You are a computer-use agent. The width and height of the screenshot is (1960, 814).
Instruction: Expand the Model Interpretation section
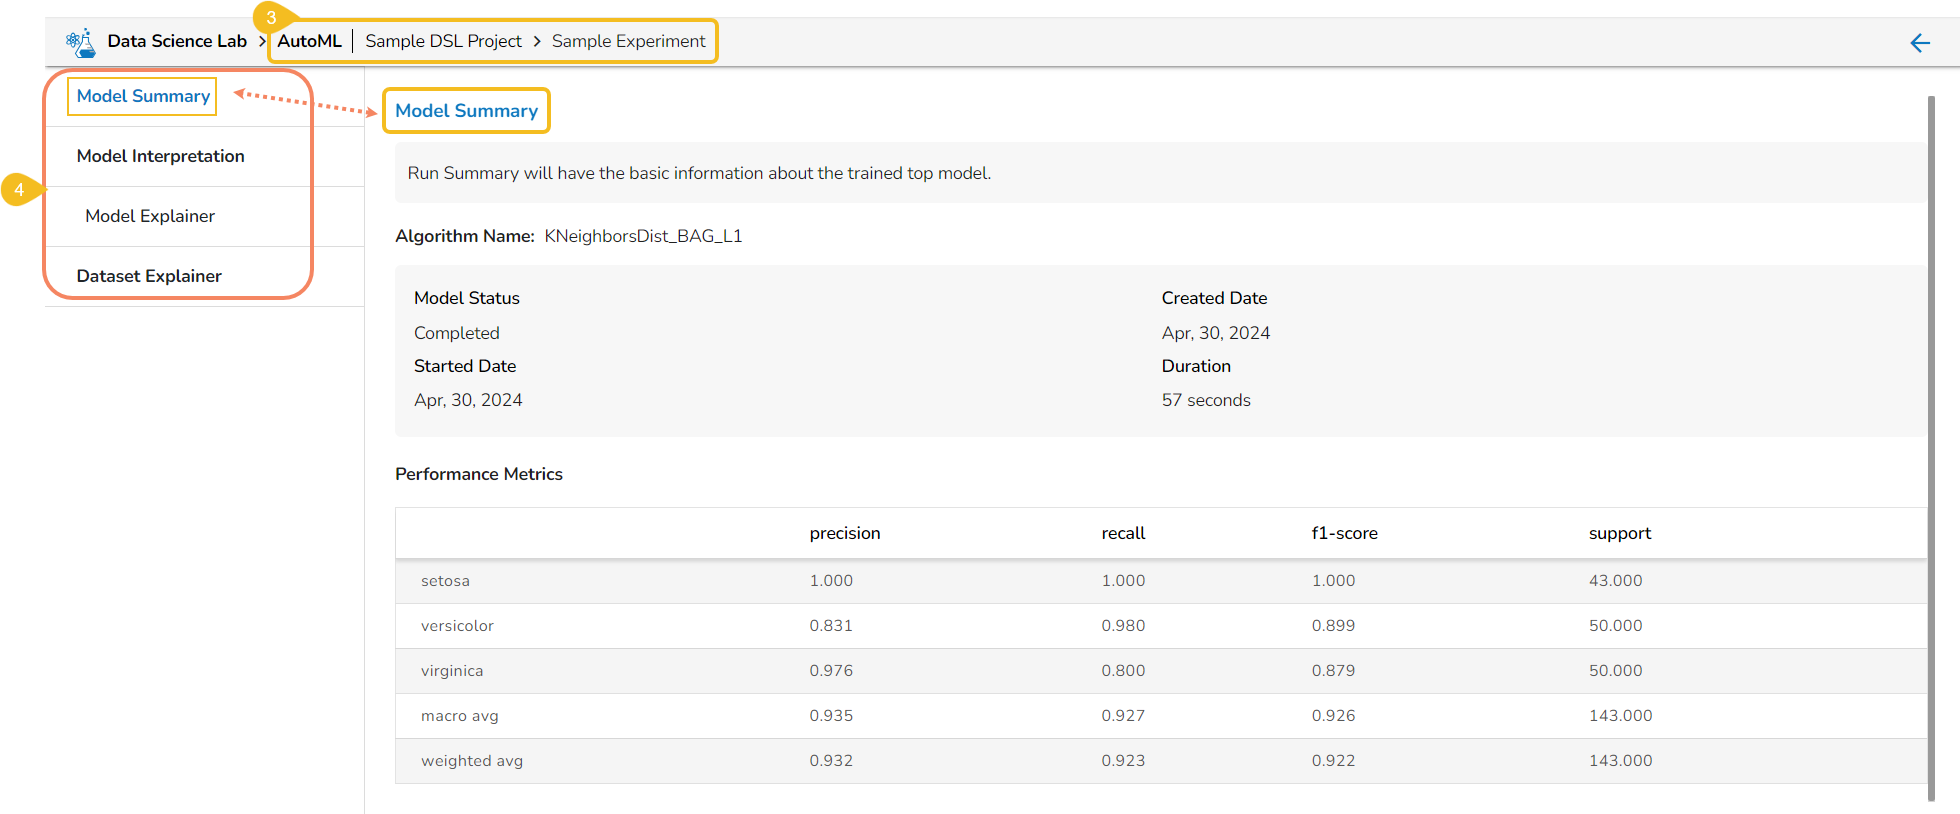160,156
